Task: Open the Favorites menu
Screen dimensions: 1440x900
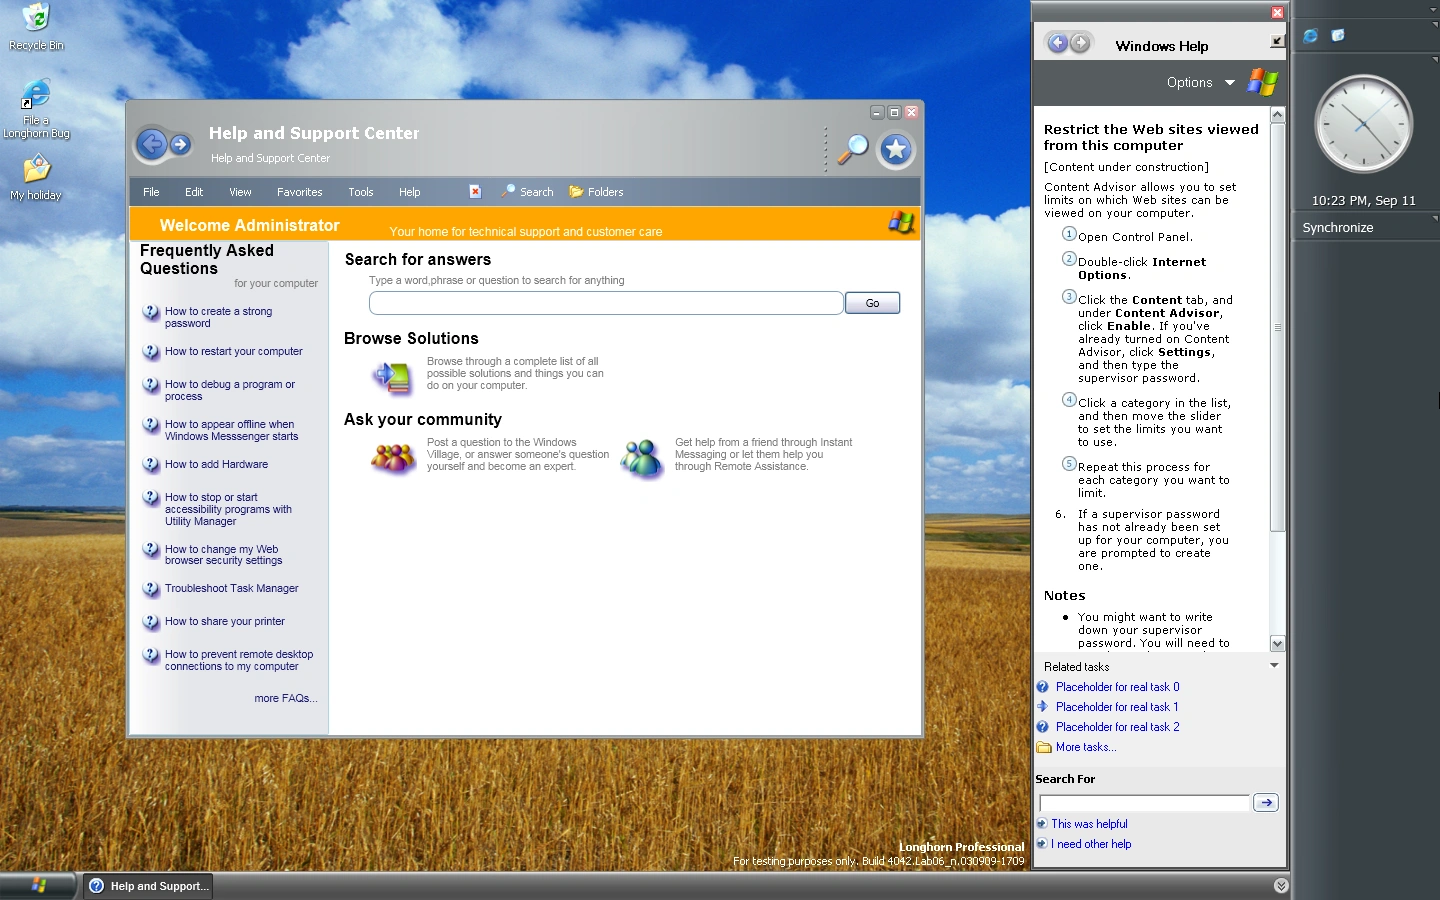Action: [300, 192]
